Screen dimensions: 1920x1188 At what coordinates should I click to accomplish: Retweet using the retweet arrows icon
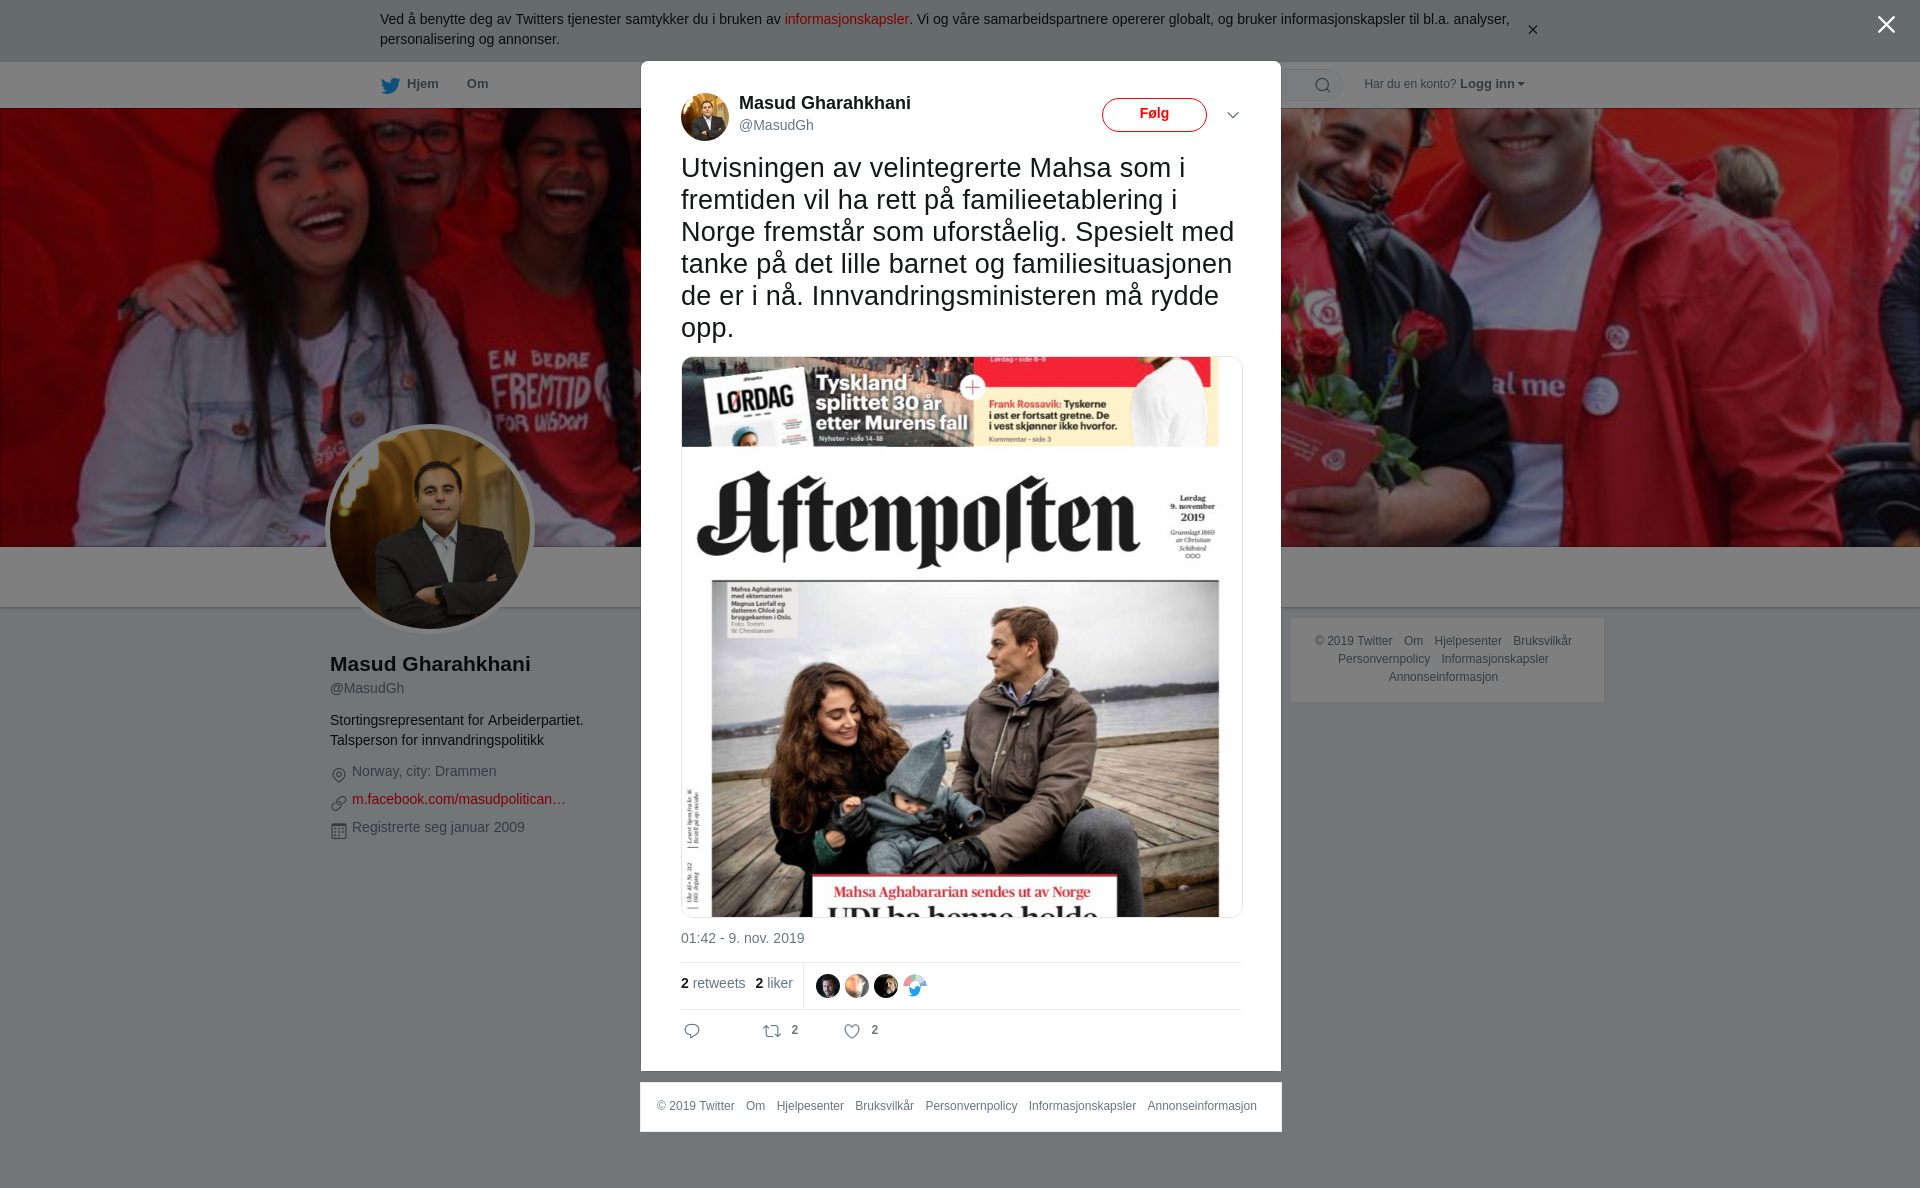(x=772, y=1031)
